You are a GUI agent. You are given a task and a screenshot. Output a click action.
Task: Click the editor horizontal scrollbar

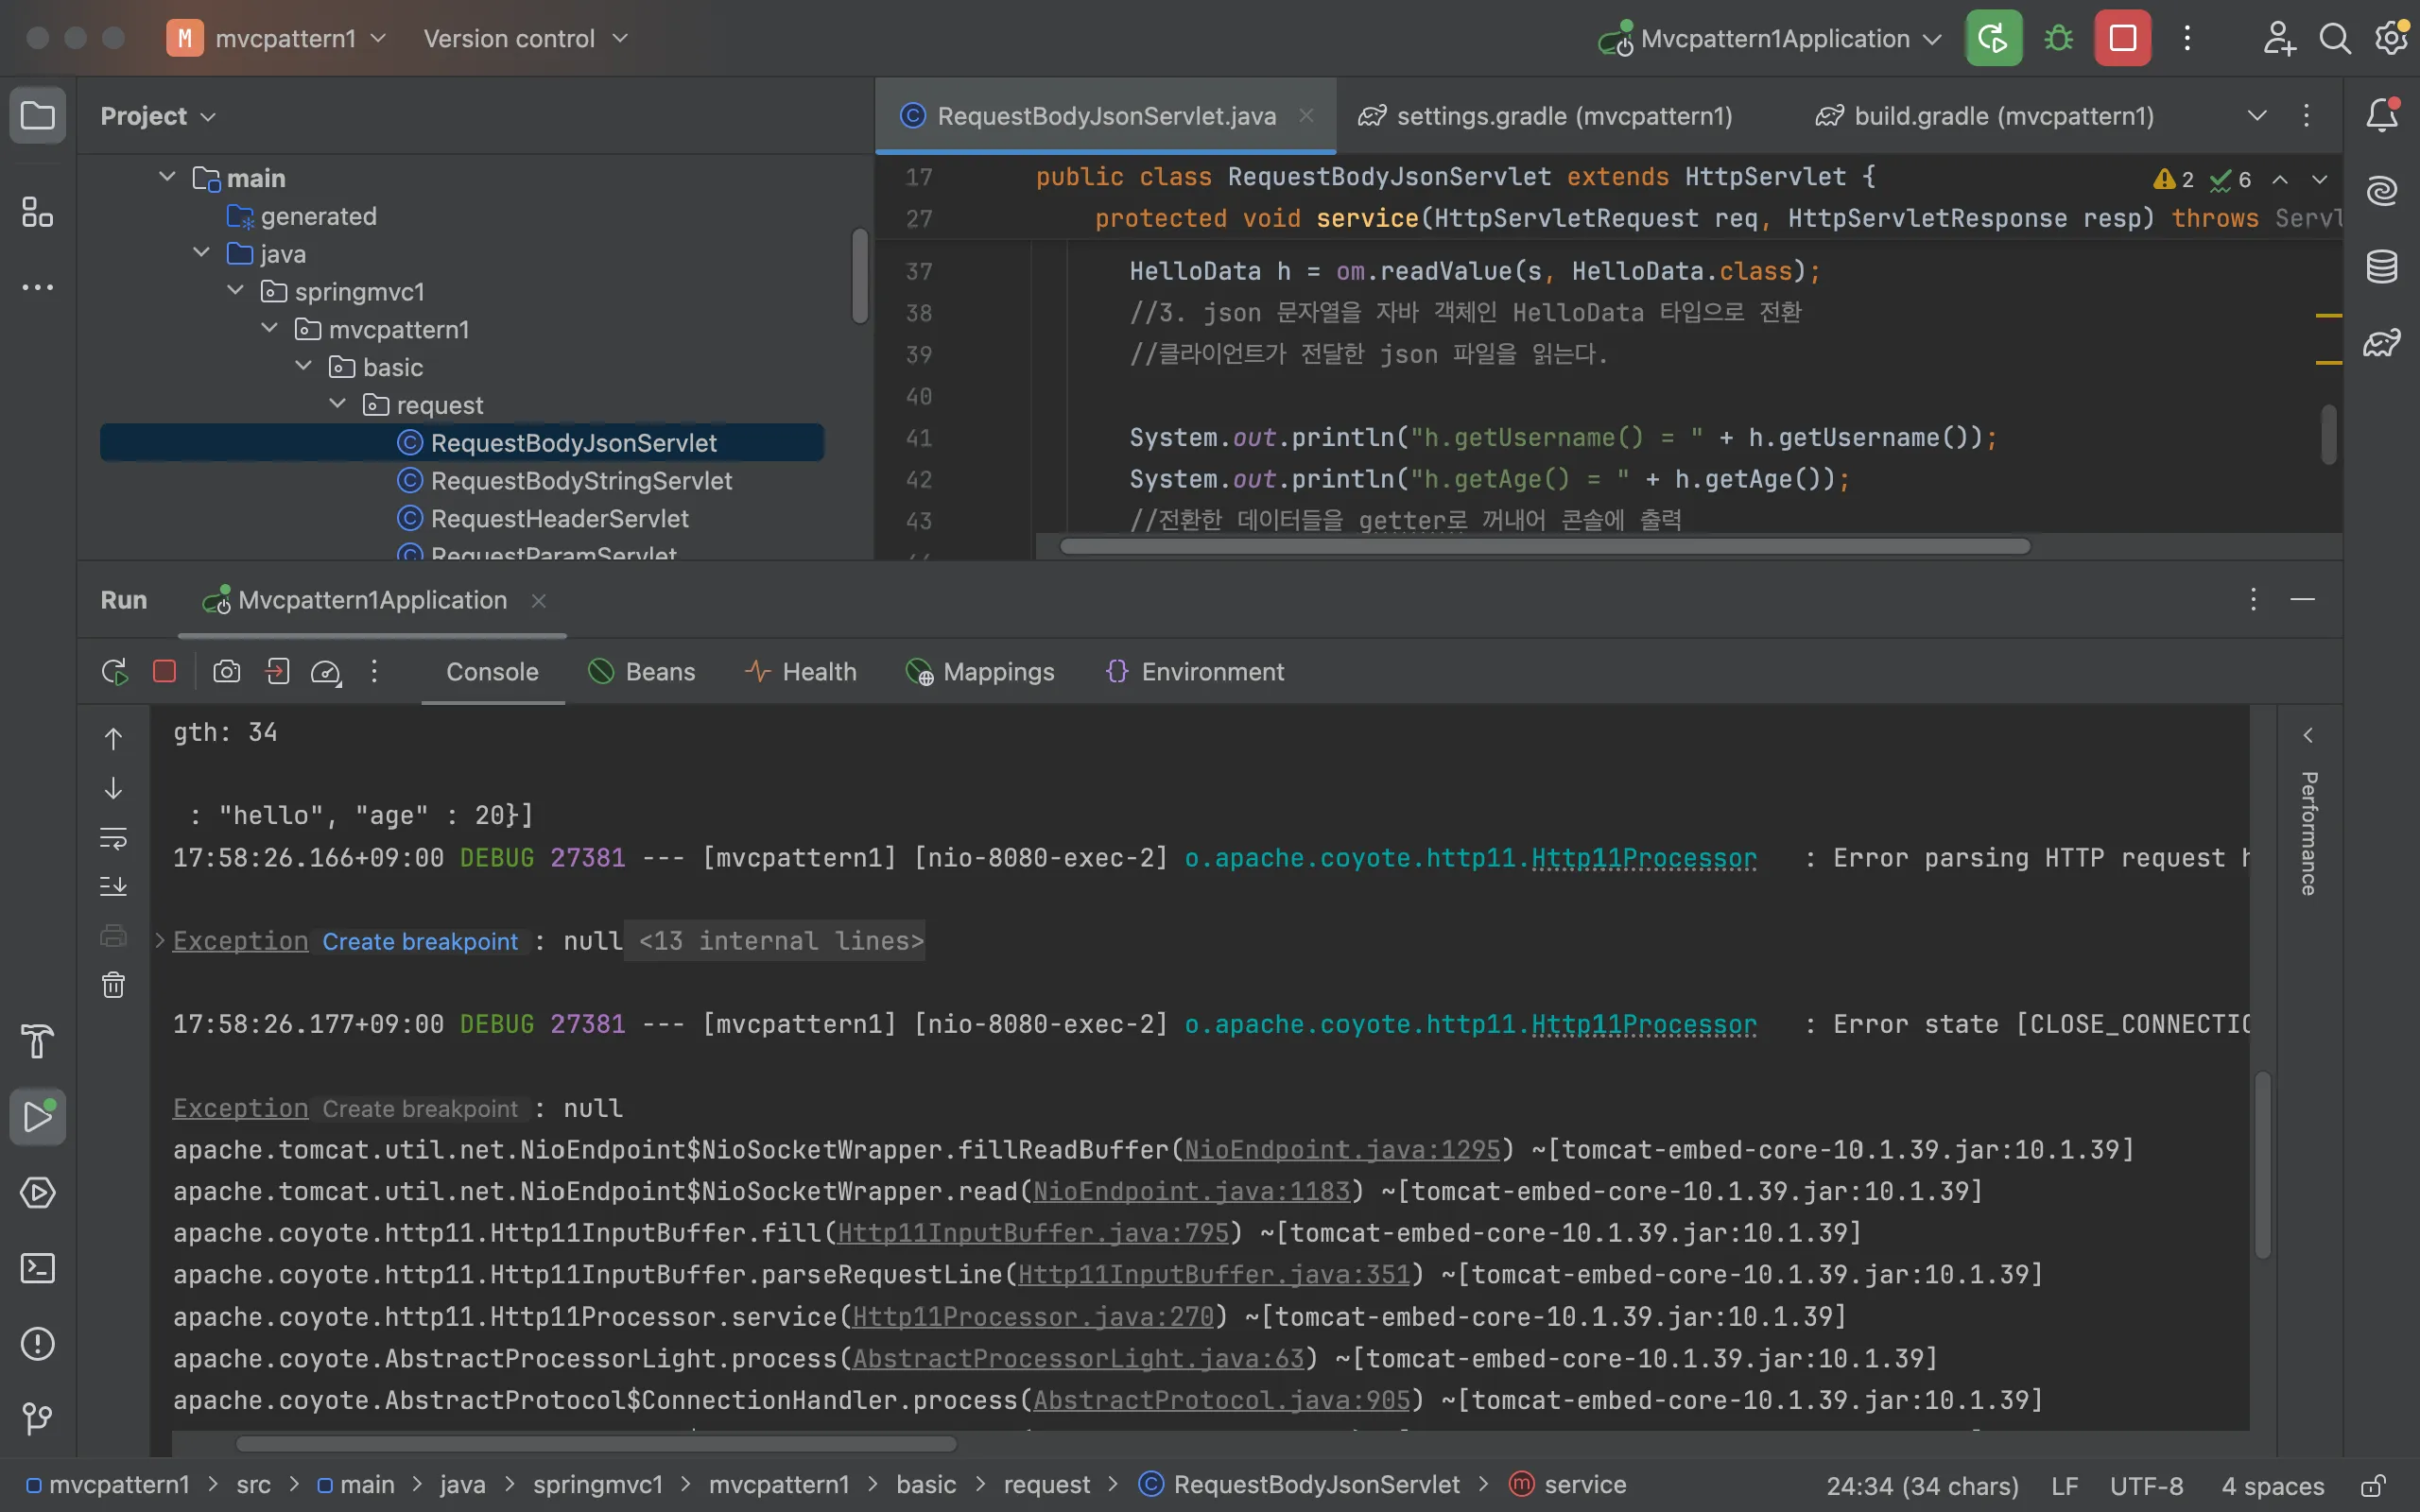coord(1545,546)
